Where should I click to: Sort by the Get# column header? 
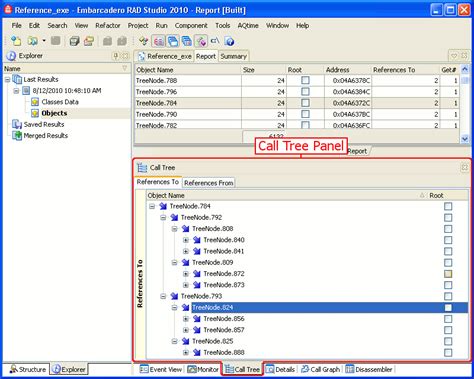(449, 70)
